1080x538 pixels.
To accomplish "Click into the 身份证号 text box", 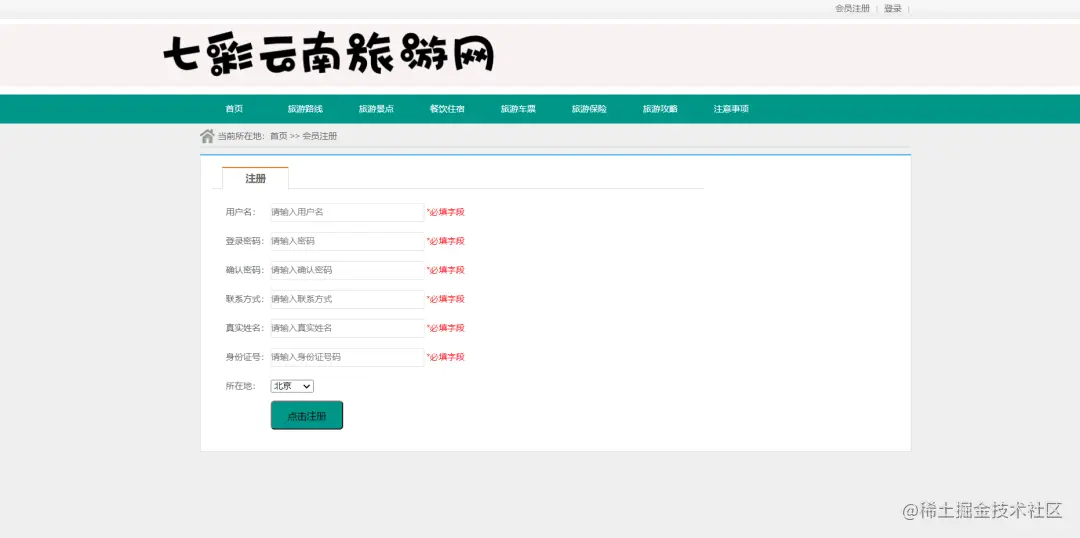I will click(347, 357).
